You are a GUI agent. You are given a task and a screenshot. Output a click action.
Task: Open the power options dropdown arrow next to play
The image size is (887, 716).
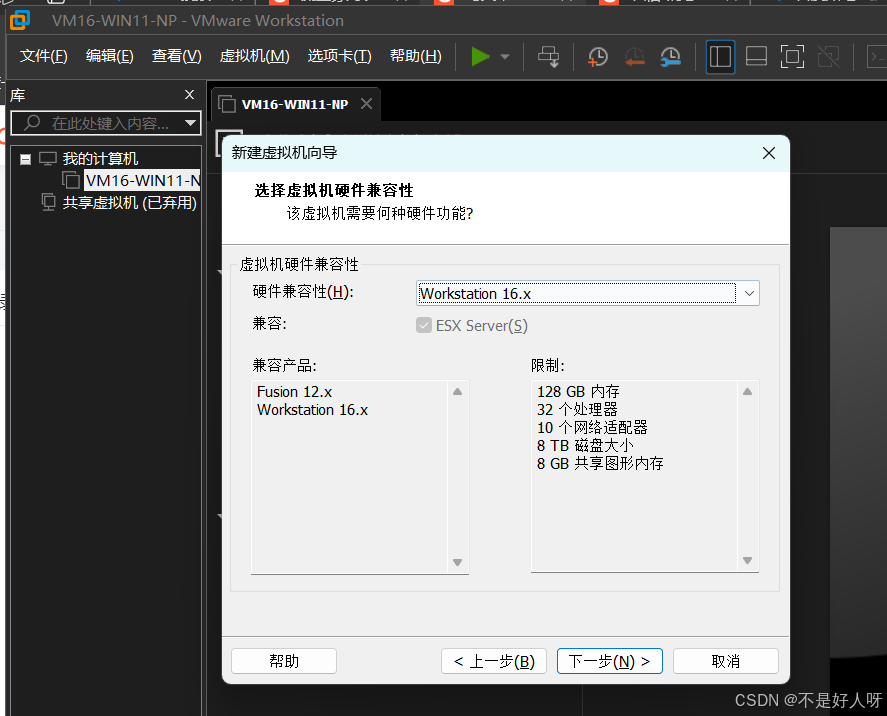pyautogui.click(x=505, y=57)
